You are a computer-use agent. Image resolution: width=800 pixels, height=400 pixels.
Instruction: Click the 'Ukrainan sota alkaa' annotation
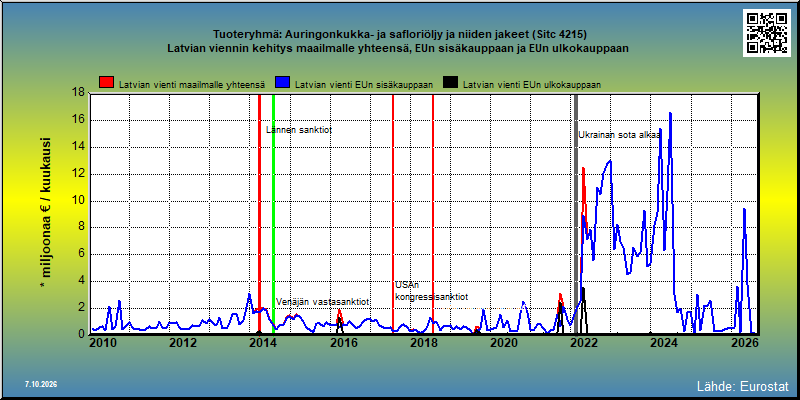point(619,135)
